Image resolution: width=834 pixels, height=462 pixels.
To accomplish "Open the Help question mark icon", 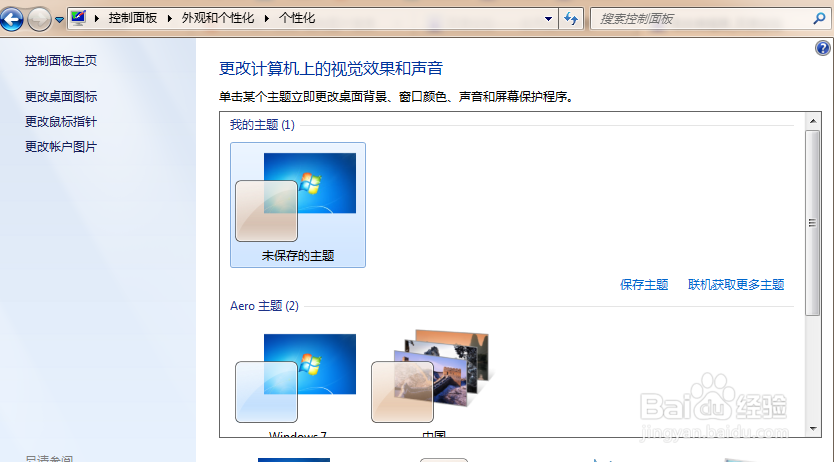I will tap(823, 48).
